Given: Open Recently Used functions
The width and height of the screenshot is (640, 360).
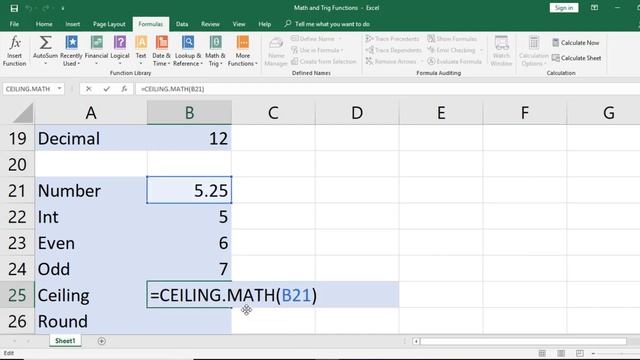Looking at the screenshot, I should (x=71, y=51).
